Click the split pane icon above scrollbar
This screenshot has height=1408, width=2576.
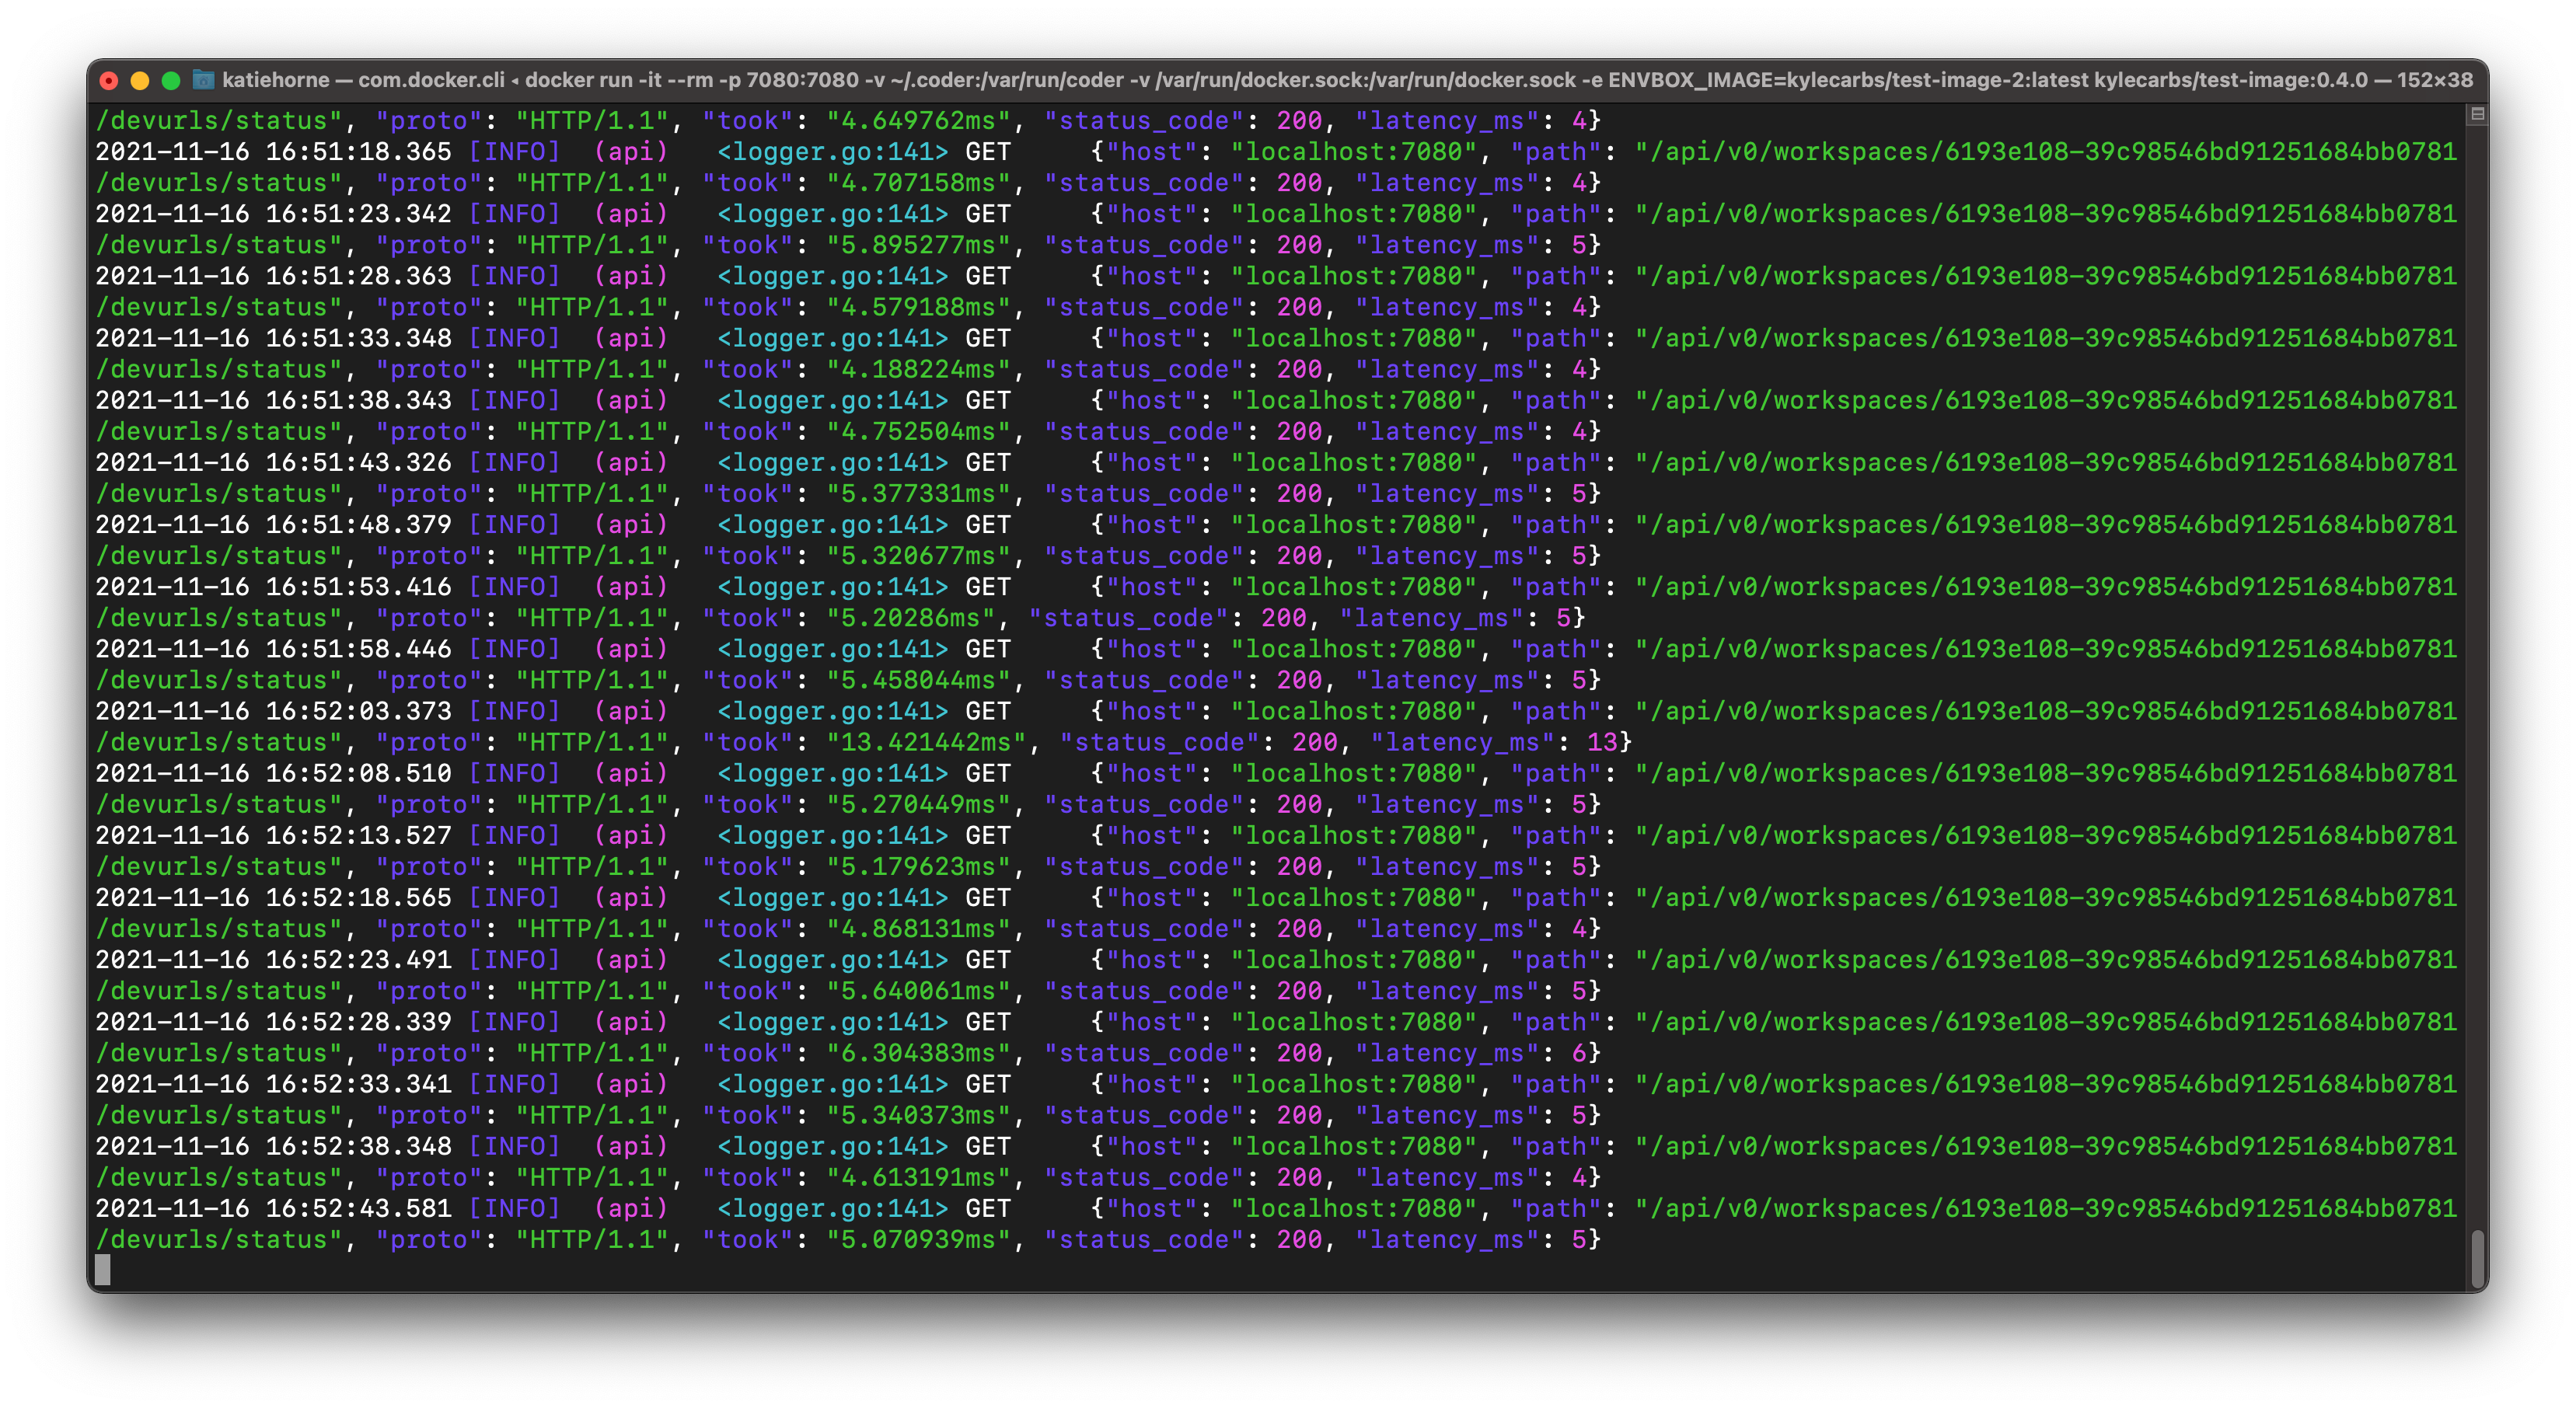coord(2477,114)
